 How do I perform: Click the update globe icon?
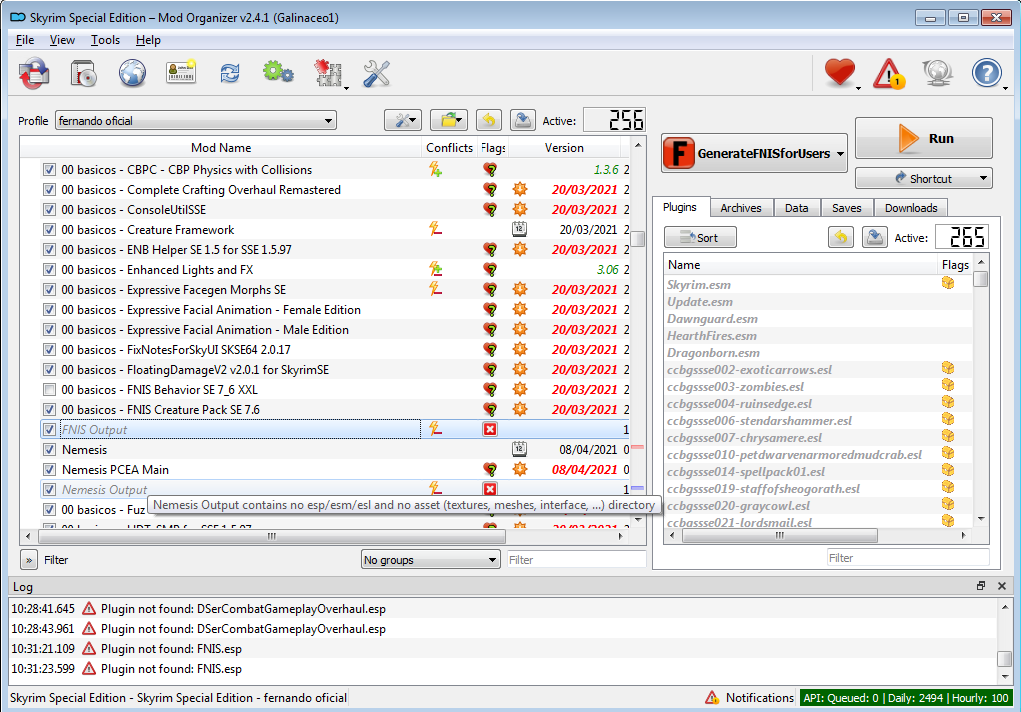click(x=938, y=73)
